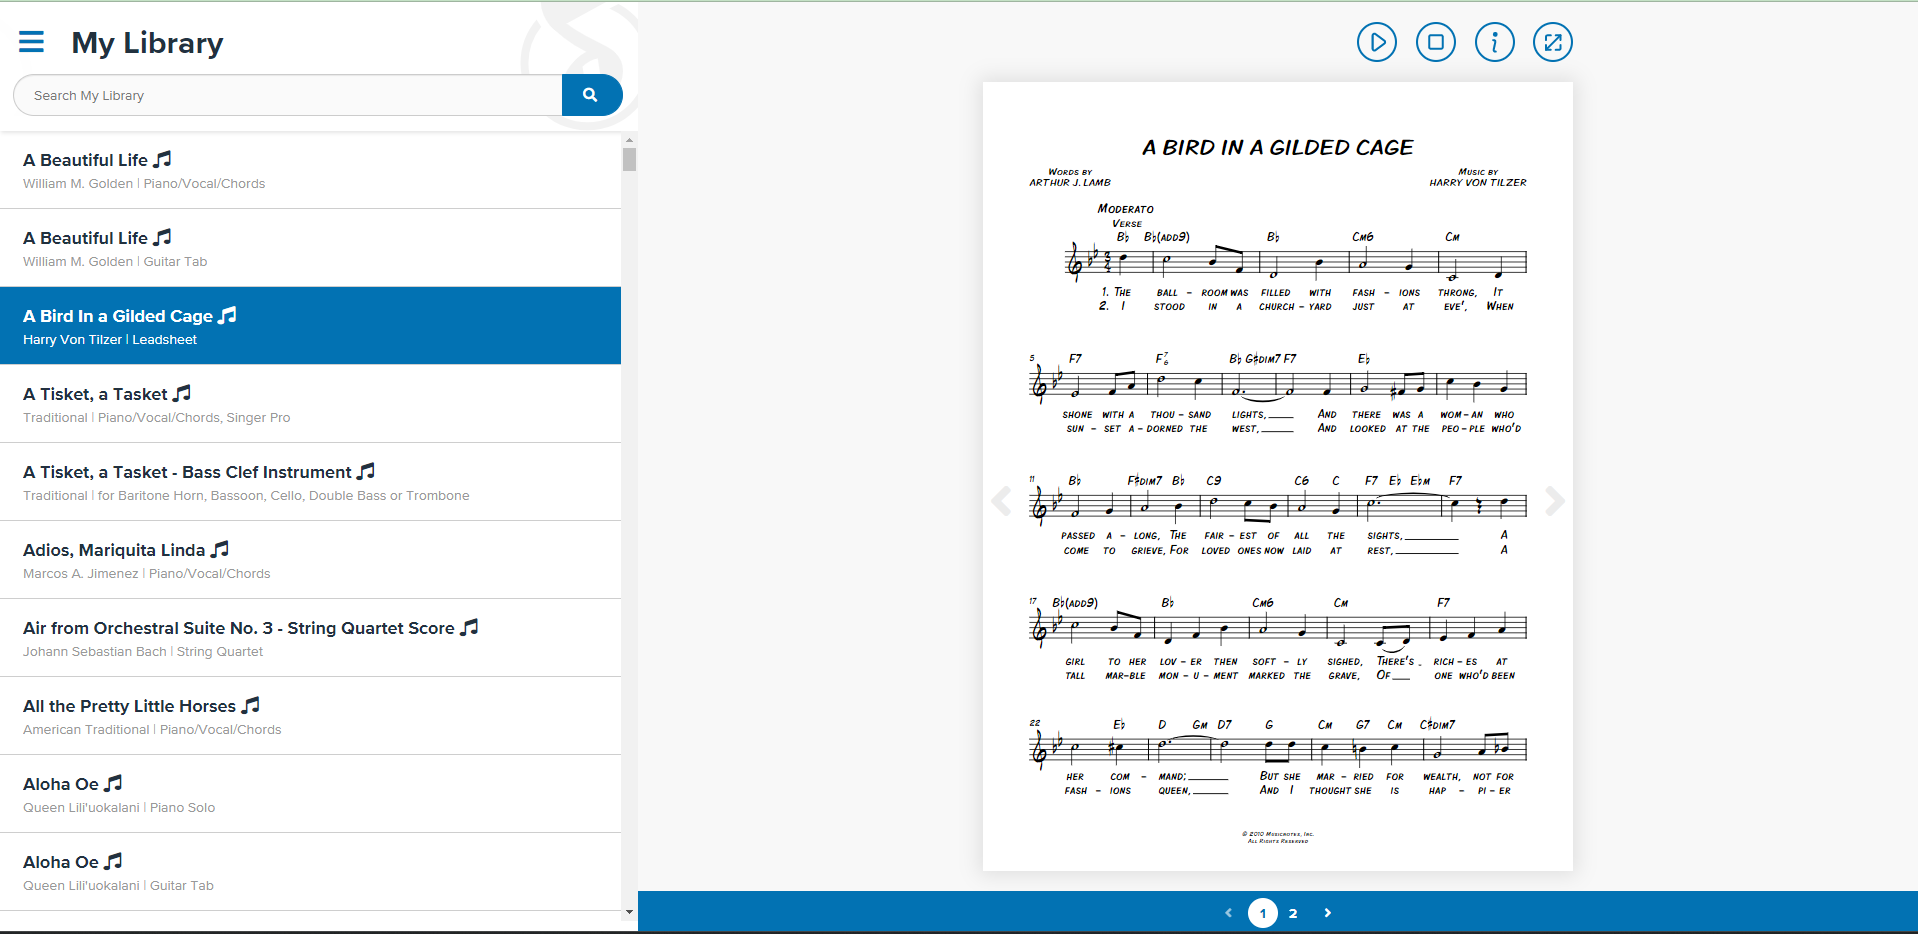
Task: Open A Beautiful Life Piano/Vocal/Chords entry
Action: [x=310, y=170]
